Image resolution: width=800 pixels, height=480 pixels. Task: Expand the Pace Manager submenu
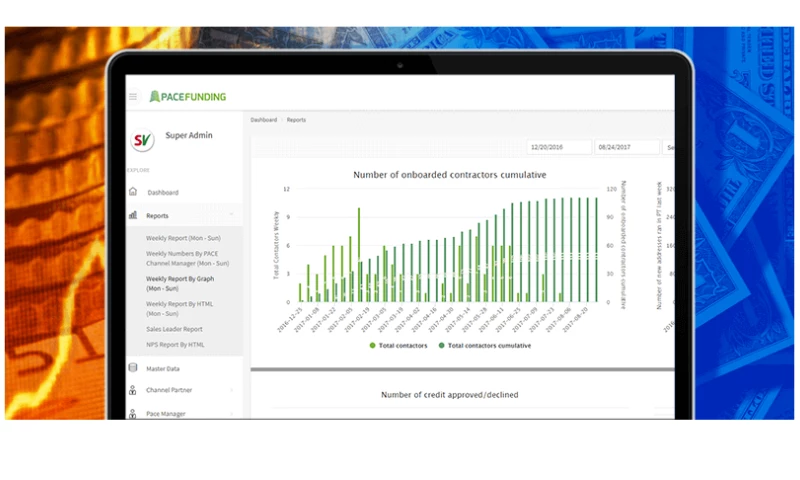click(x=231, y=413)
